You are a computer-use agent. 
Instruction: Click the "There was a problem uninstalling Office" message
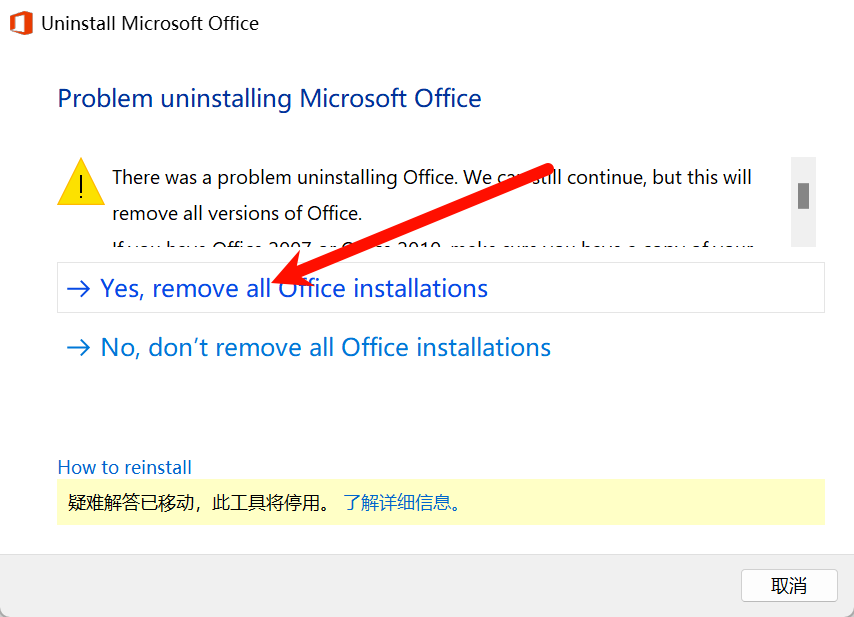click(432, 178)
